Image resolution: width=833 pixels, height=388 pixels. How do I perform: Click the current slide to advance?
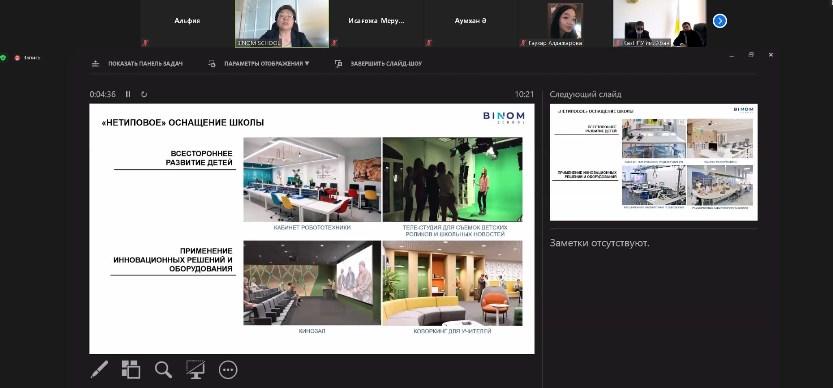point(312,229)
